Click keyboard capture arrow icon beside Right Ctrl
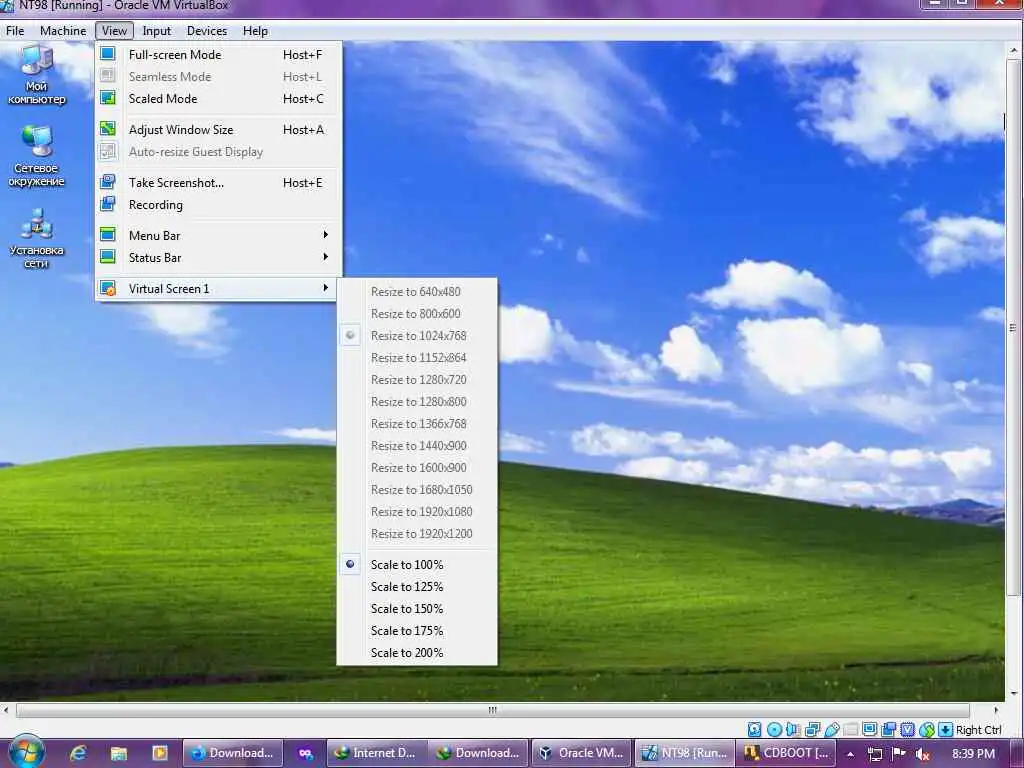Image resolution: width=1024 pixels, height=768 pixels. [x=946, y=729]
